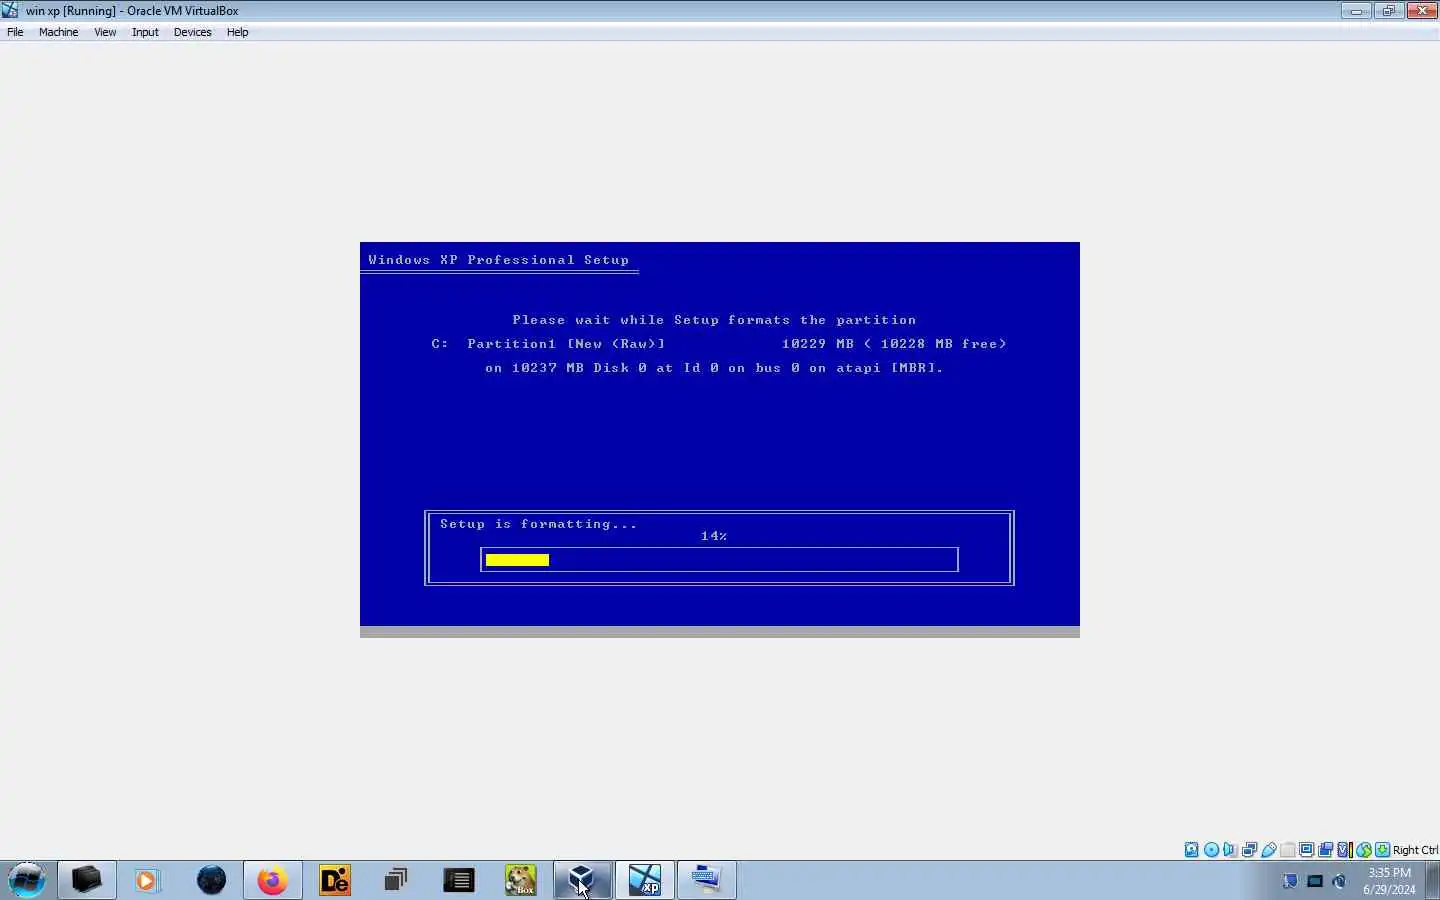Restore down the VirtualBox window
This screenshot has width=1440, height=900.
(x=1388, y=11)
